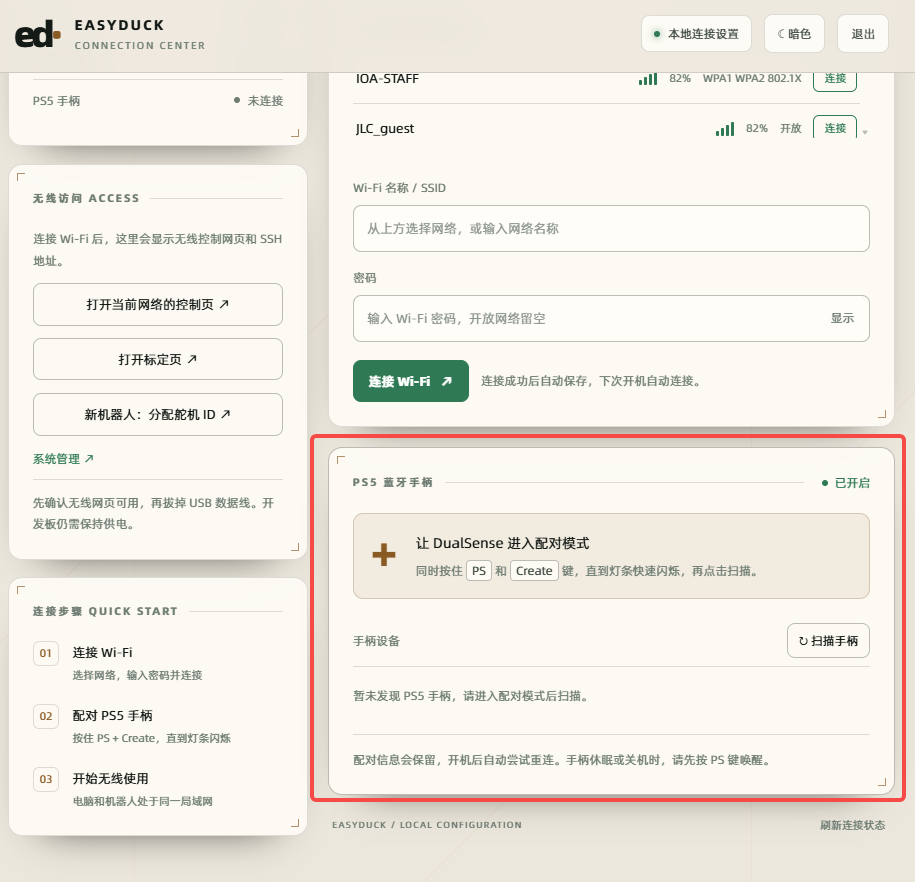Viewport: 915px width, 882px height.
Task: Toggle the 暗色 dark mode button
Action: [794, 34]
